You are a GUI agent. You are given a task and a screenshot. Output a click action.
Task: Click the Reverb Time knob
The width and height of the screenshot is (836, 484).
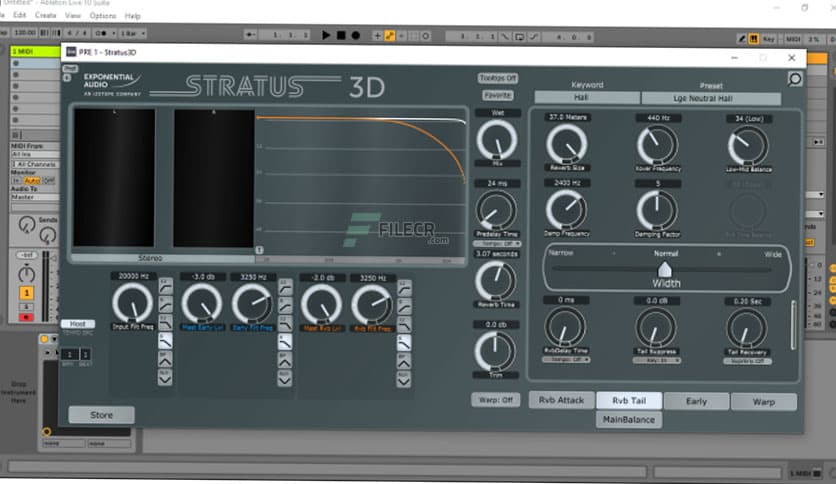click(495, 281)
